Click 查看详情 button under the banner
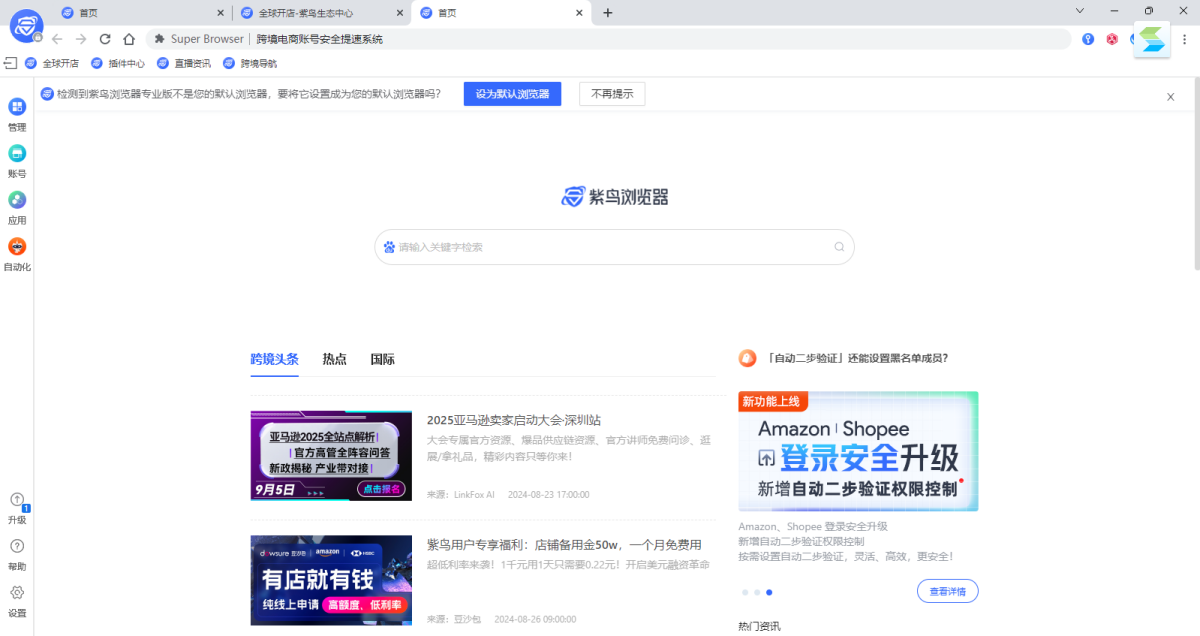Image resolution: width=1200 pixels, height=636 pixels. [947, 591]
